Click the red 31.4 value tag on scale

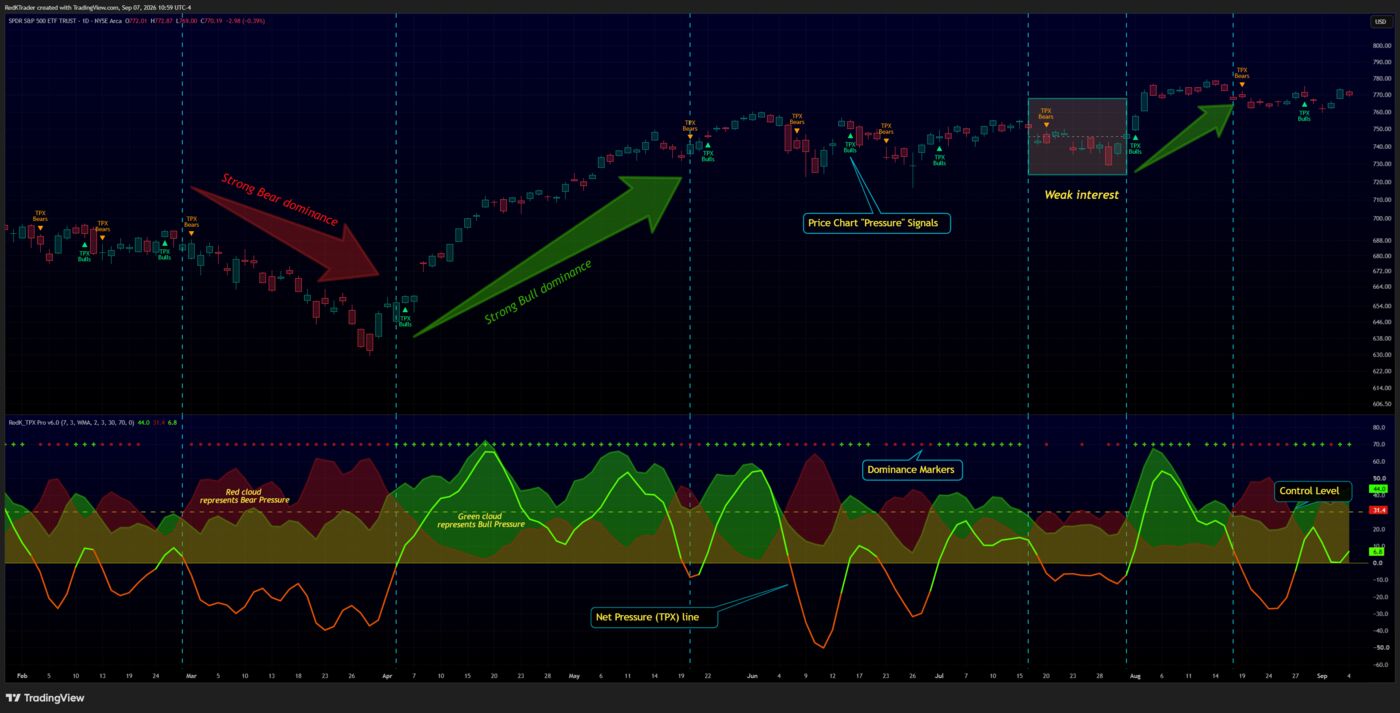pyautogui.click(x=1380, y=510)
